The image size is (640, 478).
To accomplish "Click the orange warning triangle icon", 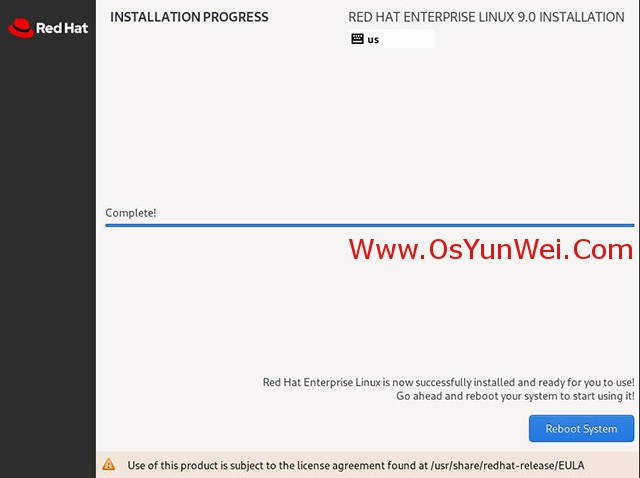I will (109, 464).
